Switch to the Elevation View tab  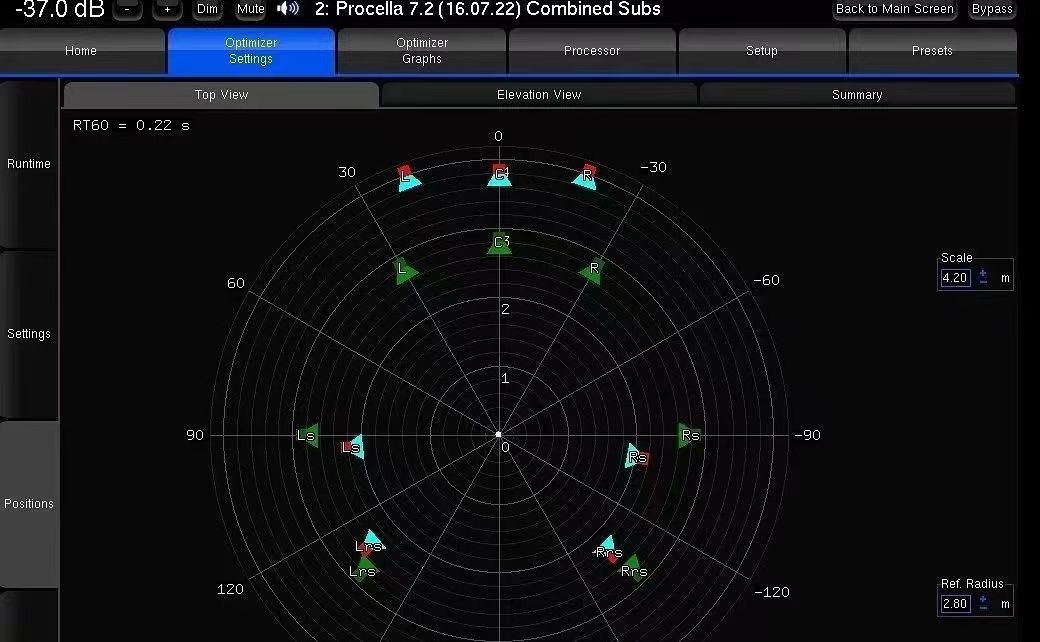(539, 95)
